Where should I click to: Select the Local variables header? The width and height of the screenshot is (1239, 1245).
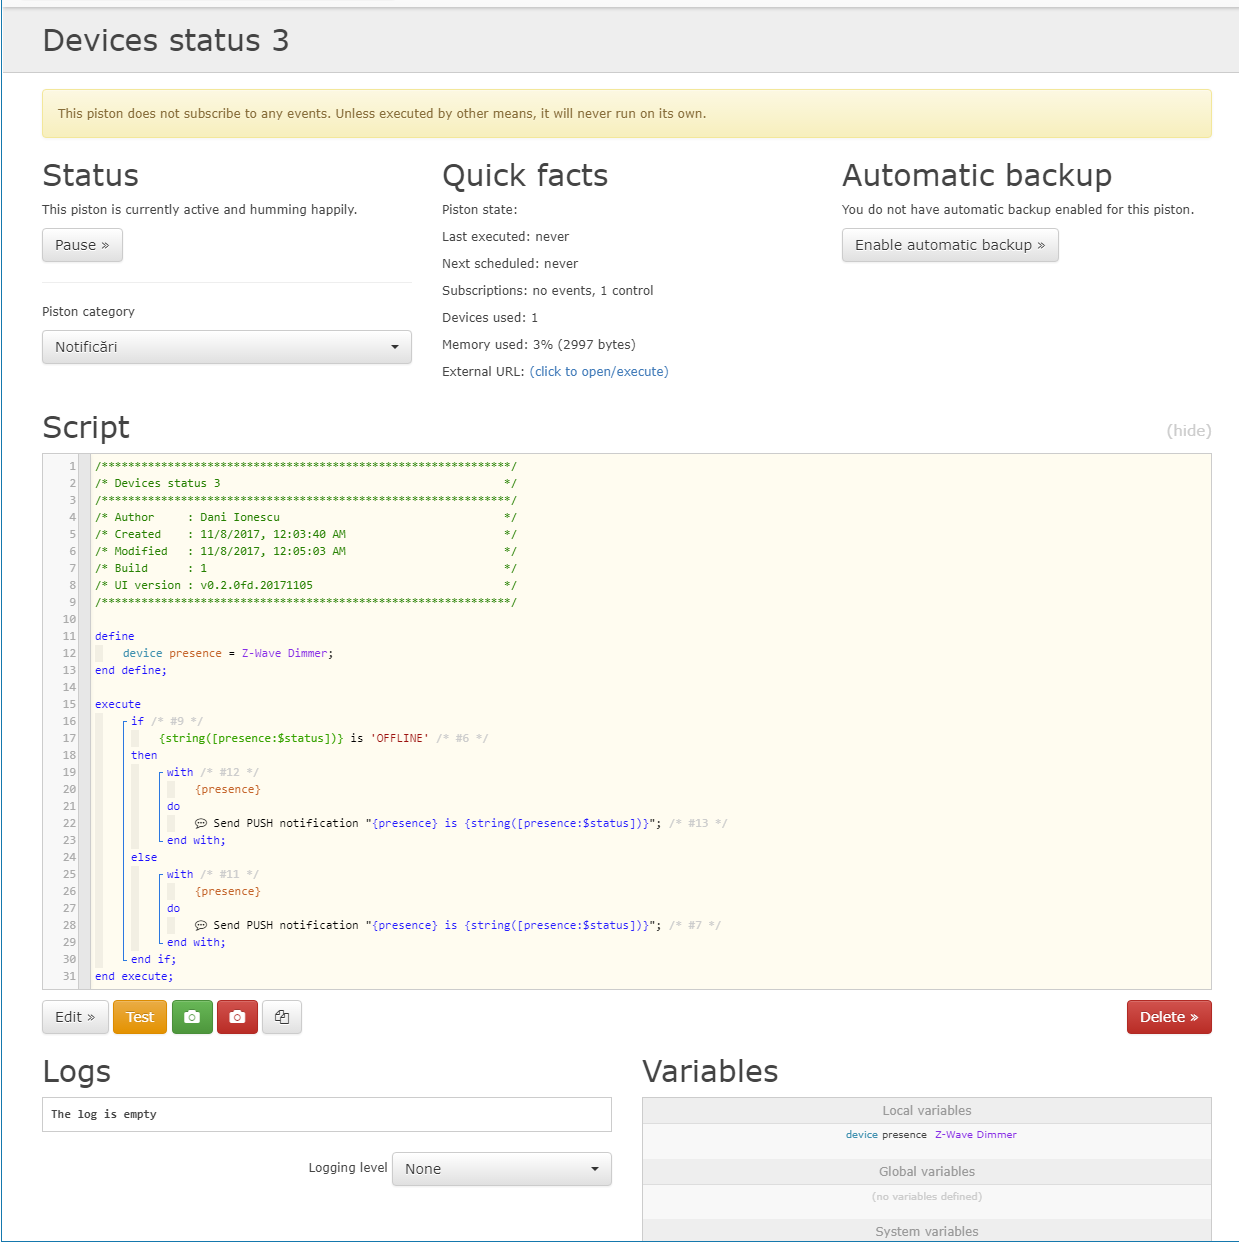(926, 1111)
